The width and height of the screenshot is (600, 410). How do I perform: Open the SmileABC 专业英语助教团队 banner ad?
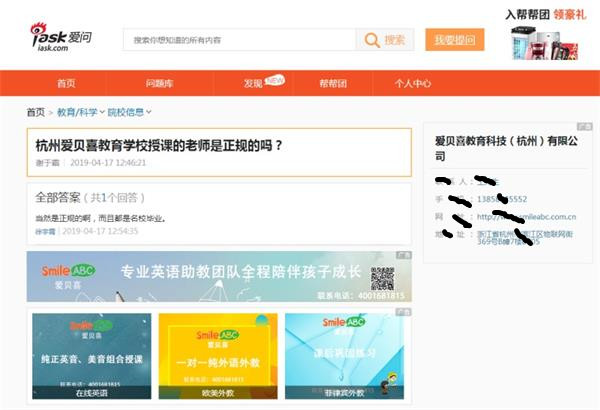tap(219, 276)
